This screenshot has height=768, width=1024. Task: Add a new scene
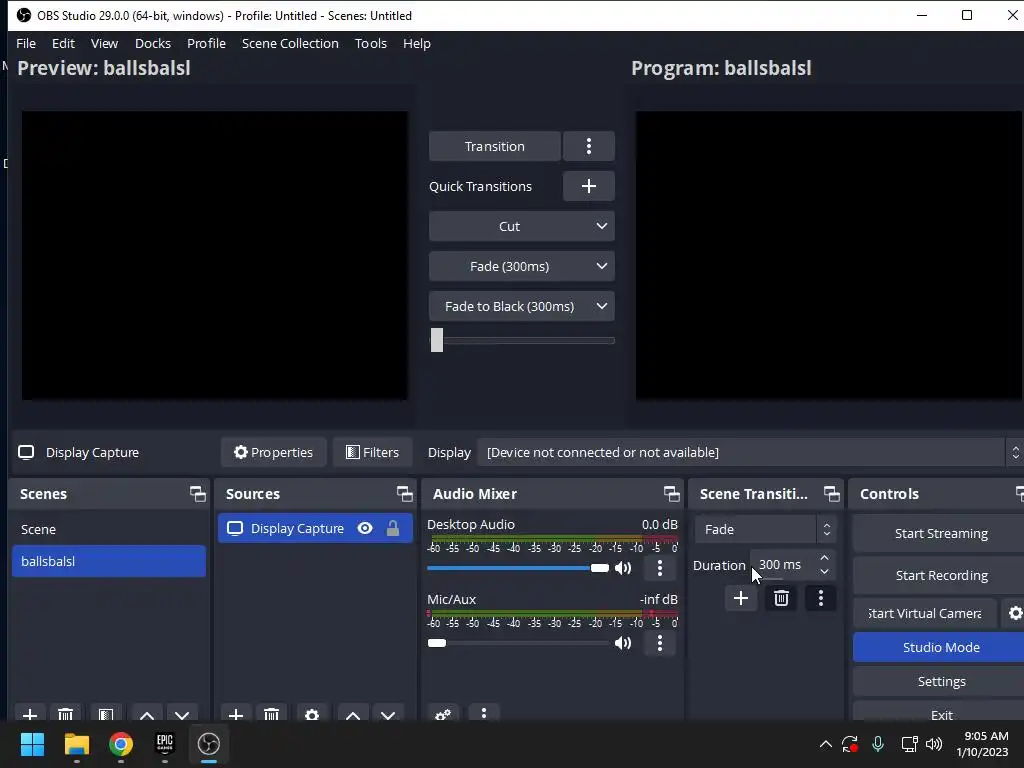tap(29, 714)
